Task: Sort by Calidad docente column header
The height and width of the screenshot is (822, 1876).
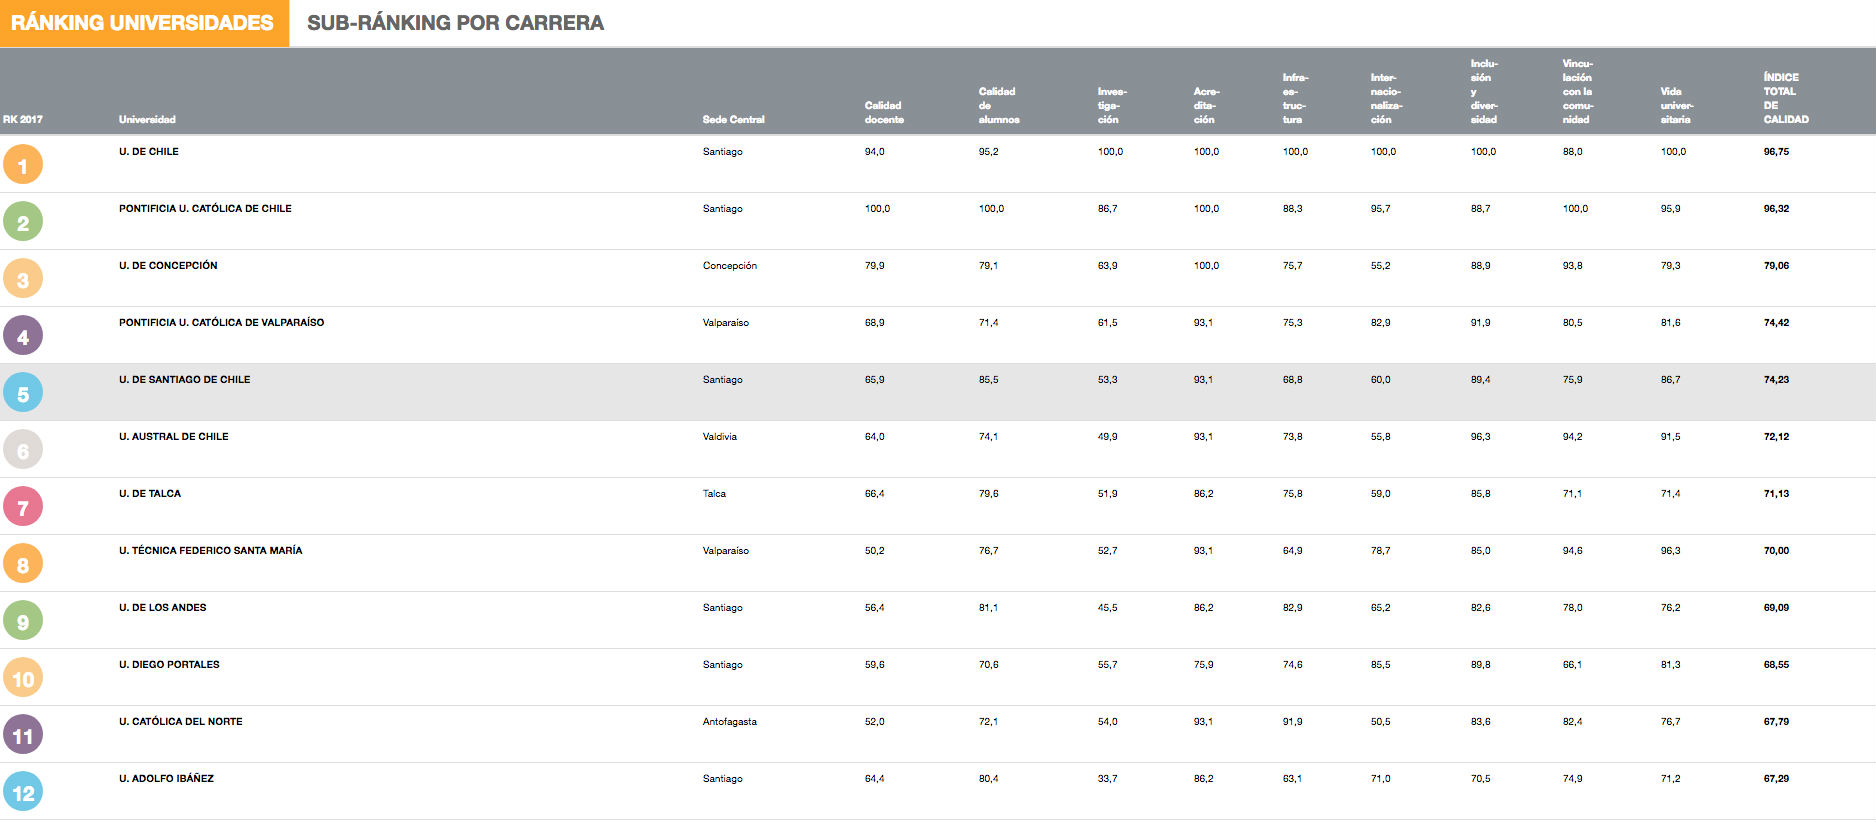Action: pos(883,112)
